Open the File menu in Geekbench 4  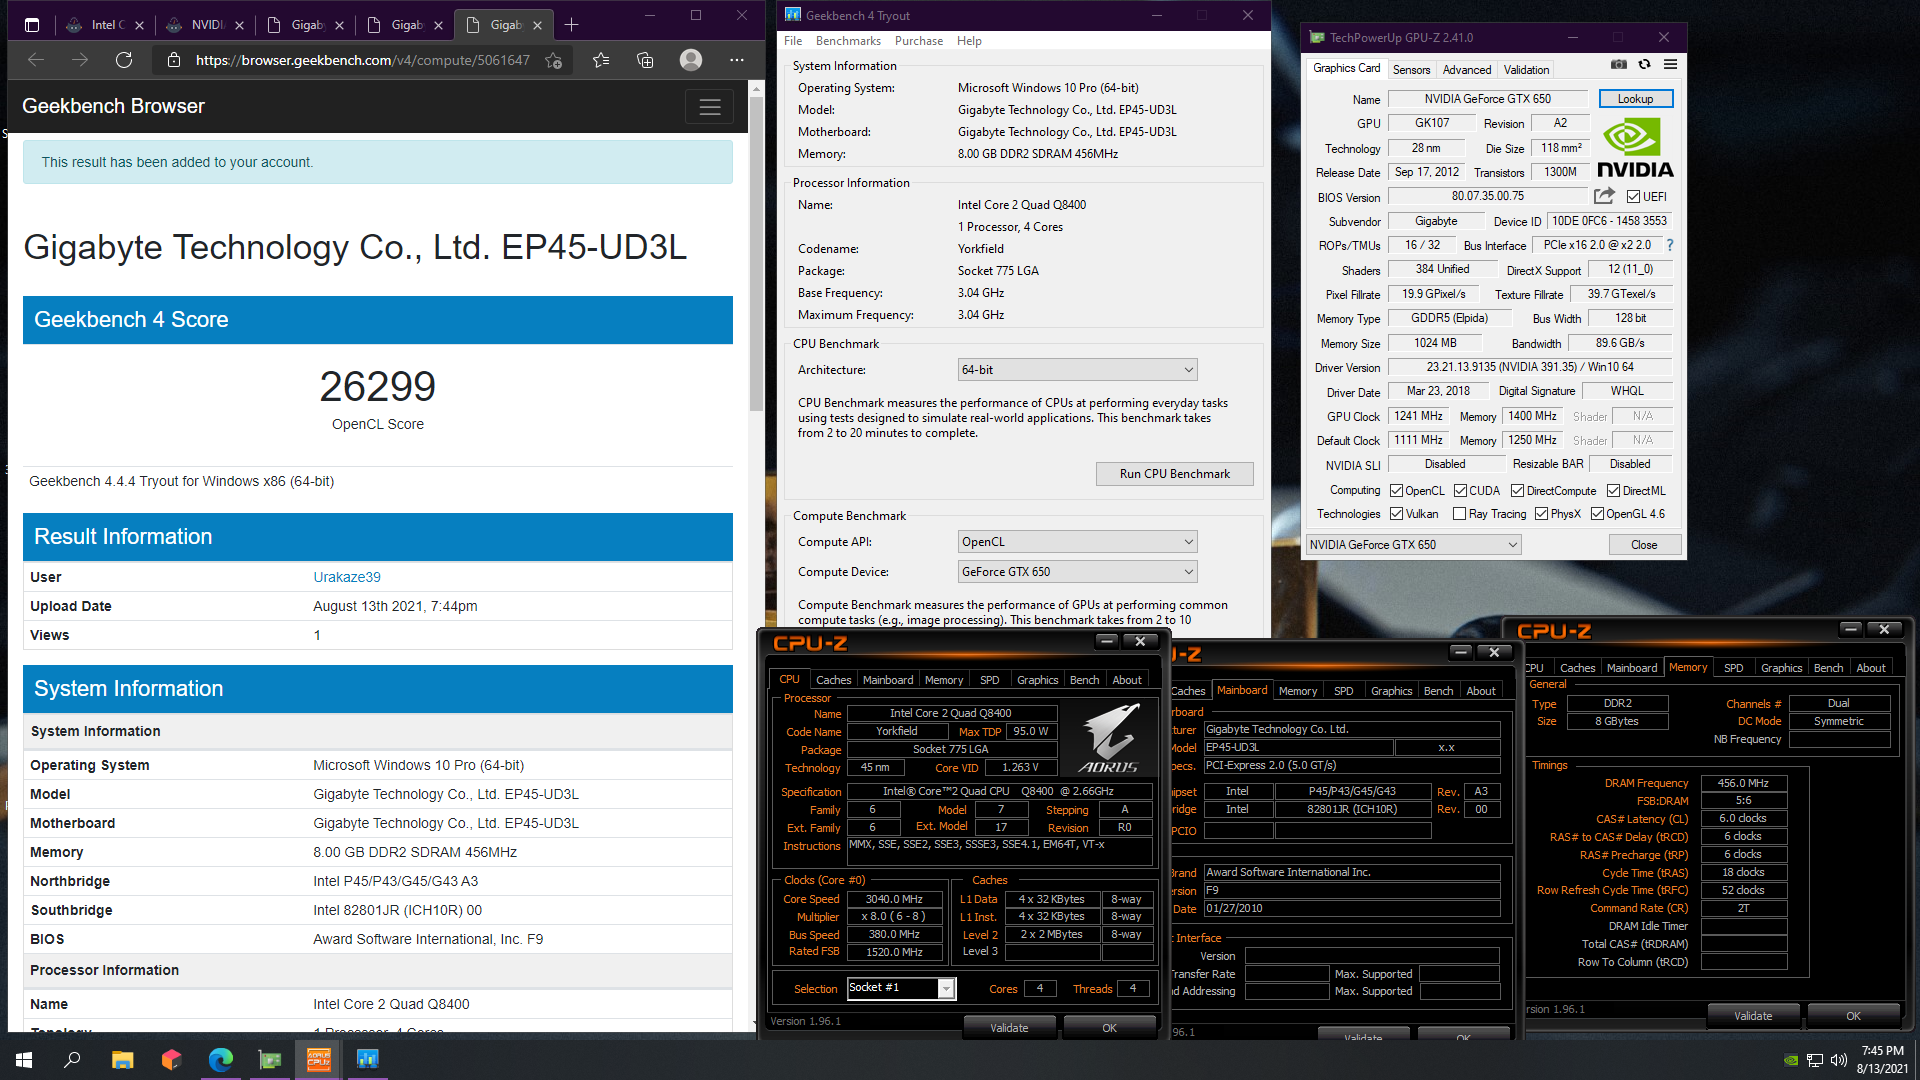pos(793,41)
